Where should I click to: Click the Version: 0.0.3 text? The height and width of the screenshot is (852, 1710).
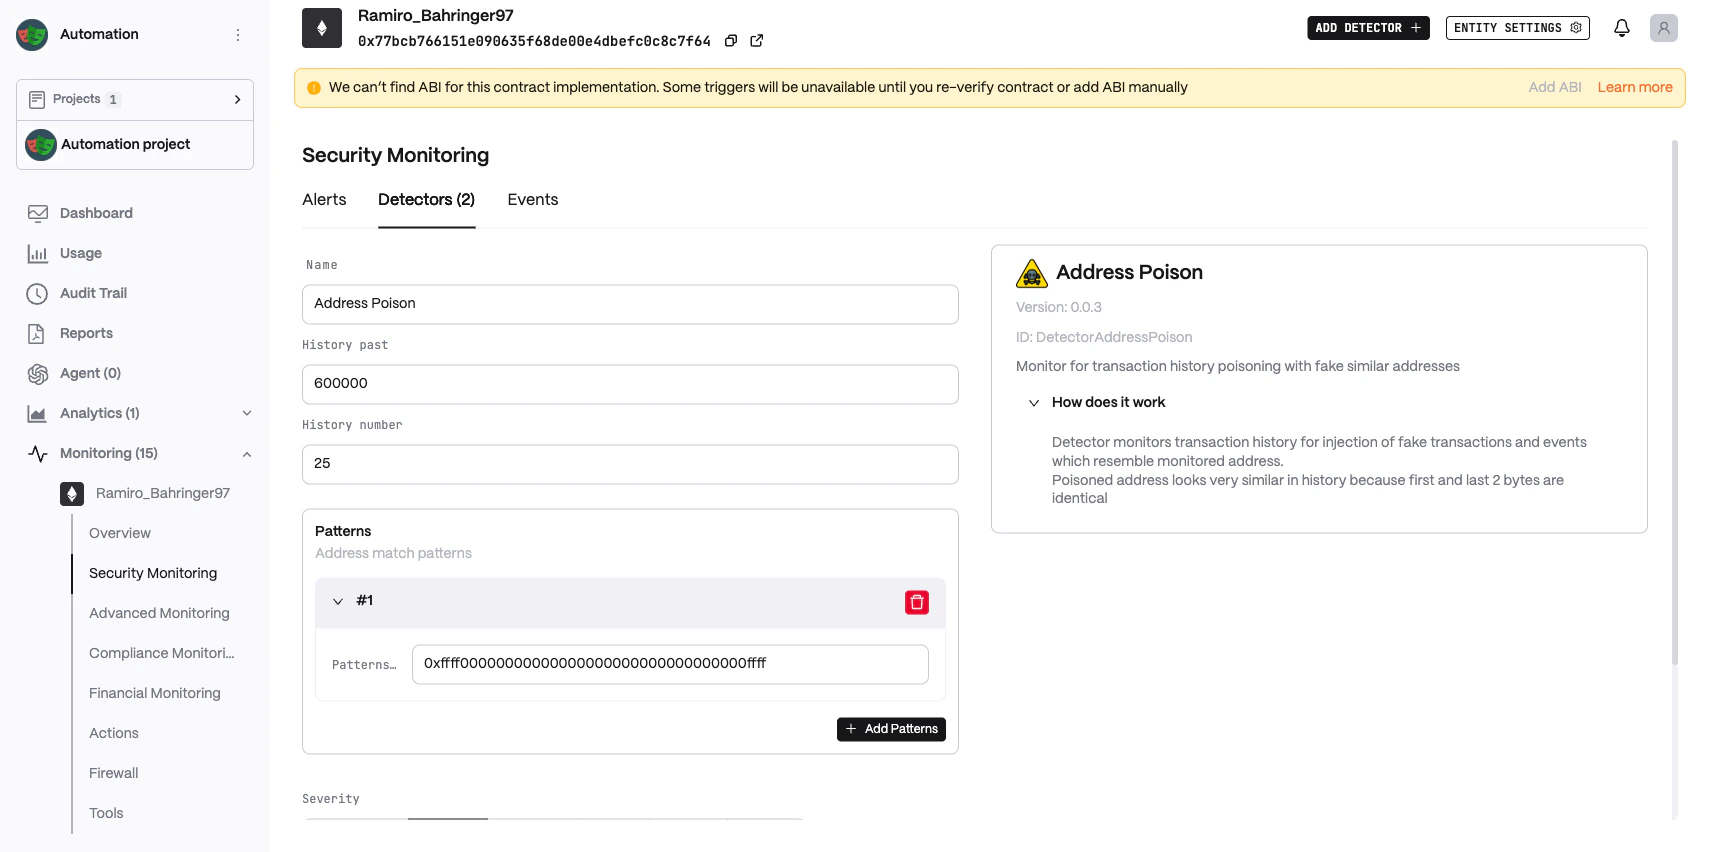1059,307
